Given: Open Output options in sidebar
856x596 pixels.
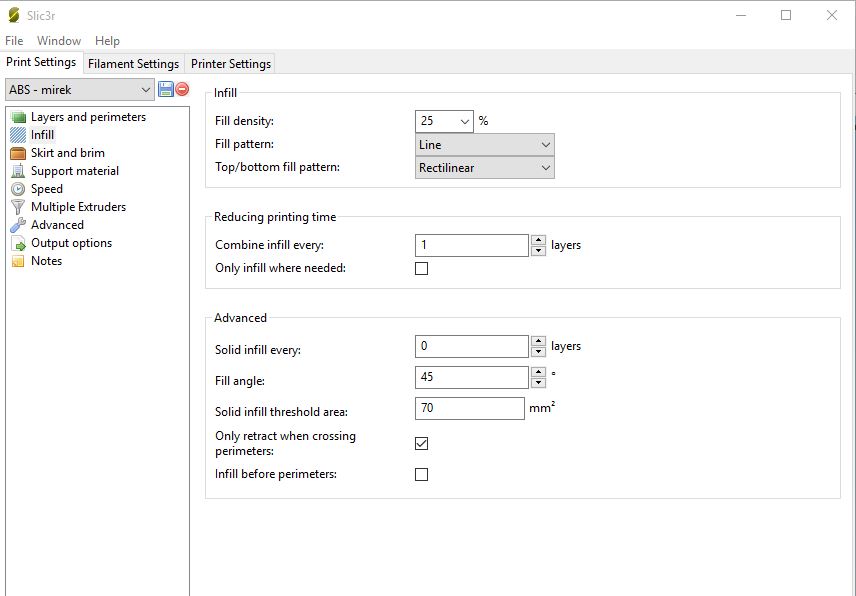Looking at the screenshot, I should pyautogui.click(x=71, y=243).
